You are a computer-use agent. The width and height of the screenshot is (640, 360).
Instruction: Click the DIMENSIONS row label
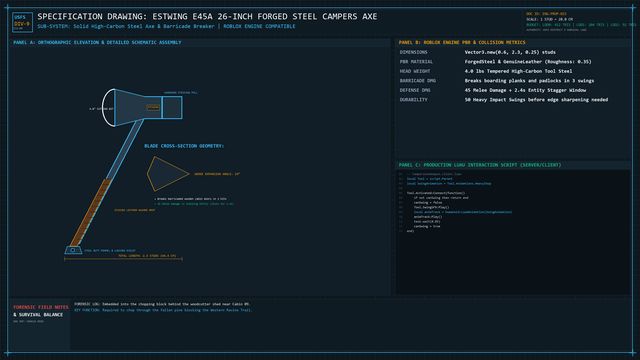tap(413, 52)
